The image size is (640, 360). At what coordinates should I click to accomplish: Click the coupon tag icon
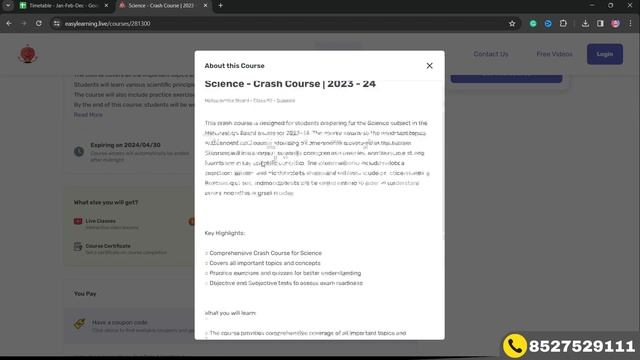80,324
